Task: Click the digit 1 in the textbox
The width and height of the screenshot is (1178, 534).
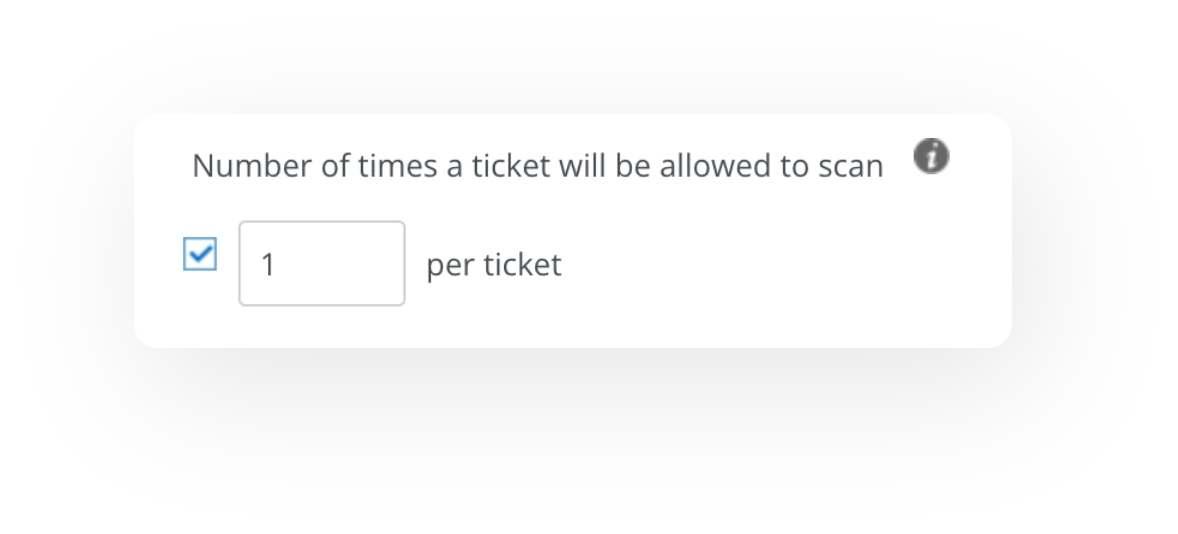Action: tap(268, 264)
